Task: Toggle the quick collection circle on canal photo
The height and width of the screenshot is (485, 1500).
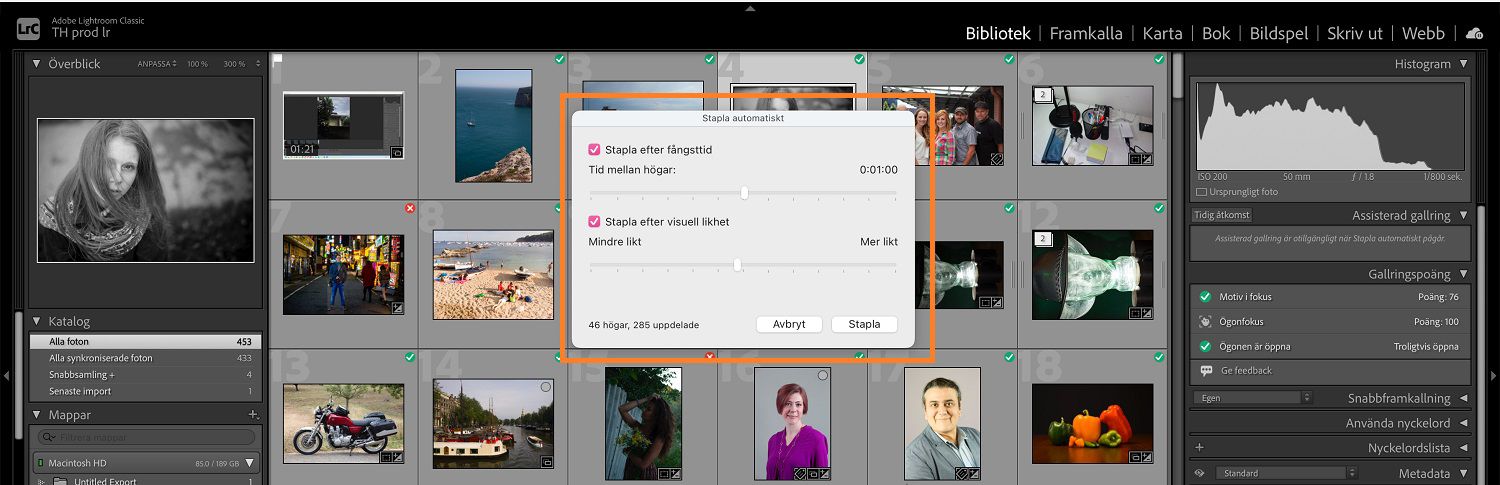Action: [x=545, y=387]
